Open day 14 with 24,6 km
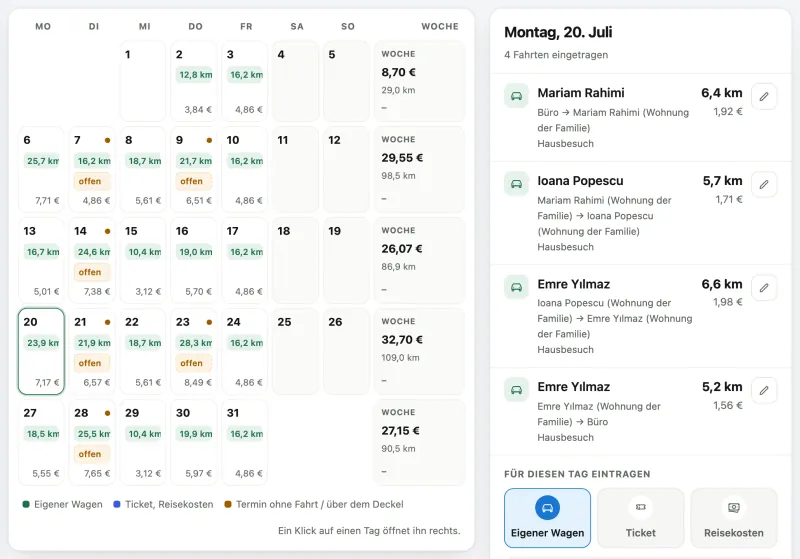The width and height of the screenshot is (800, 559). coord(92,260)
